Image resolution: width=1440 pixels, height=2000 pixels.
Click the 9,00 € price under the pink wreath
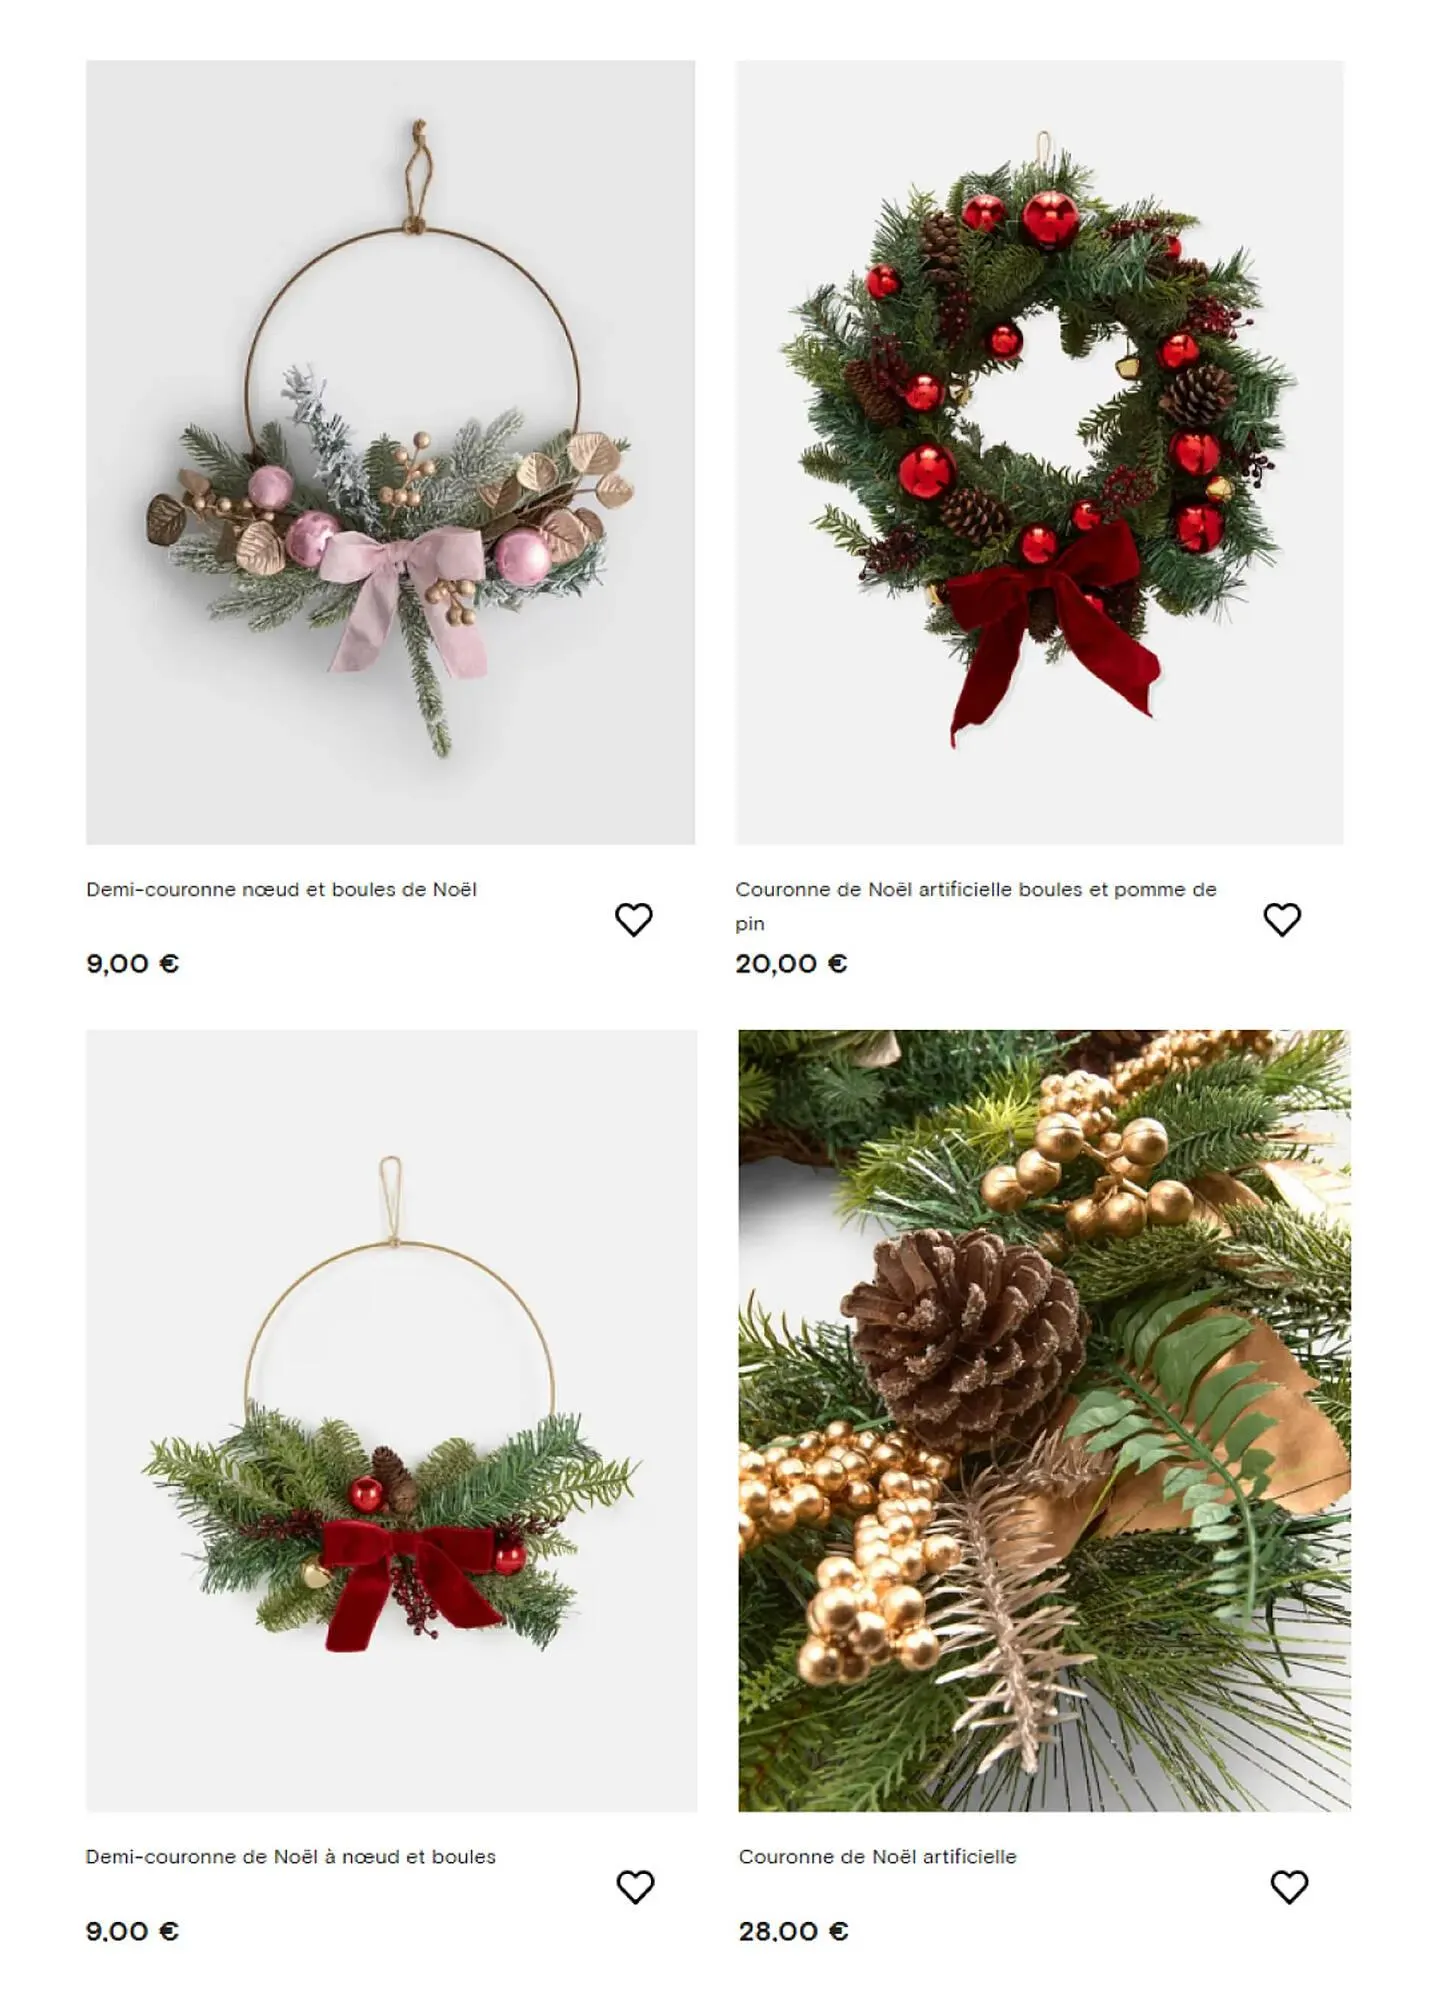(x=132, y=964)
